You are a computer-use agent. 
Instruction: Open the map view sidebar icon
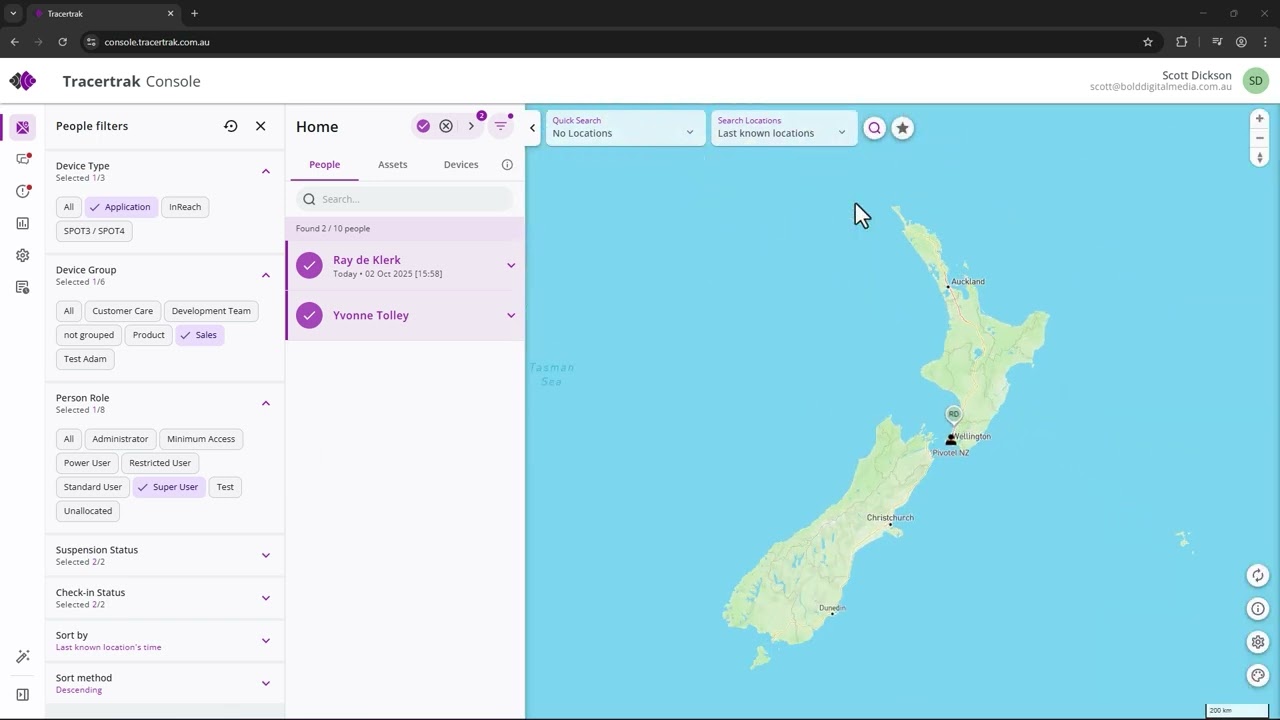(22, 127)
